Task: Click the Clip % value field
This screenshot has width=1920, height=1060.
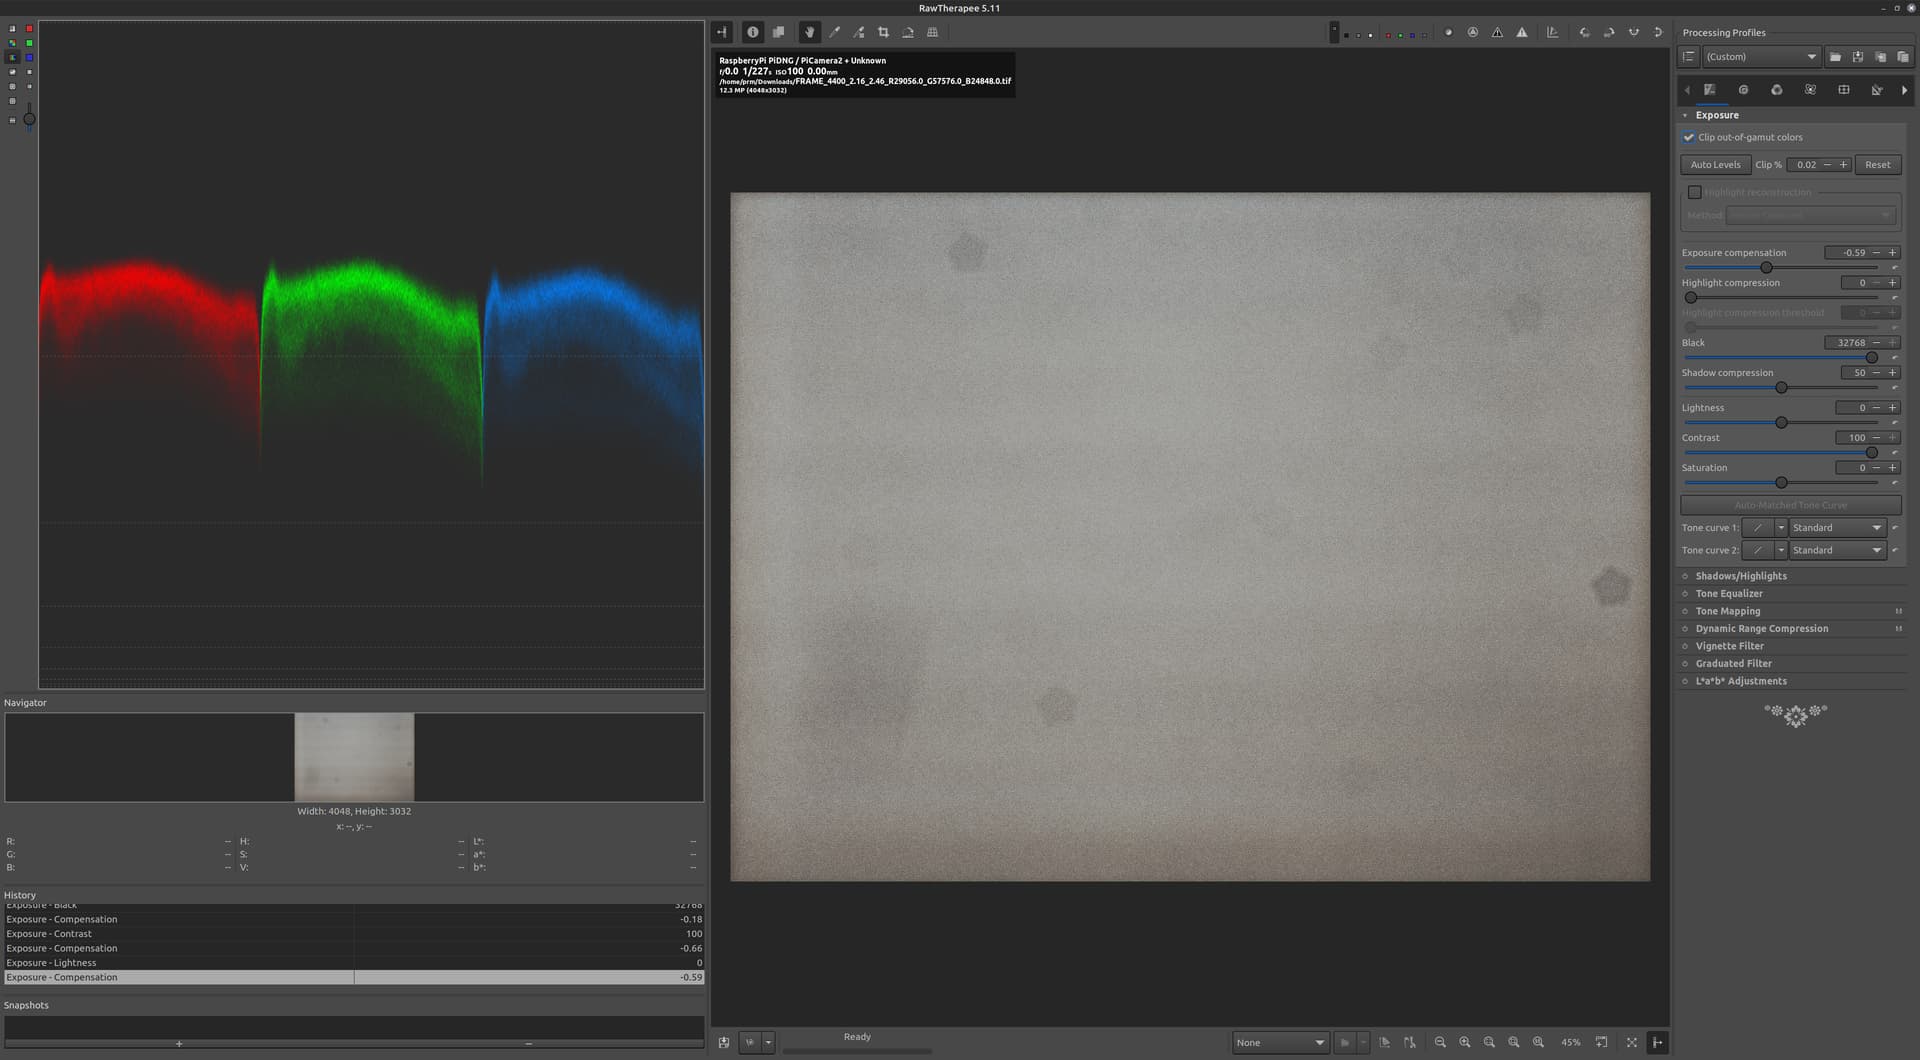Action: coord(1804,165)
